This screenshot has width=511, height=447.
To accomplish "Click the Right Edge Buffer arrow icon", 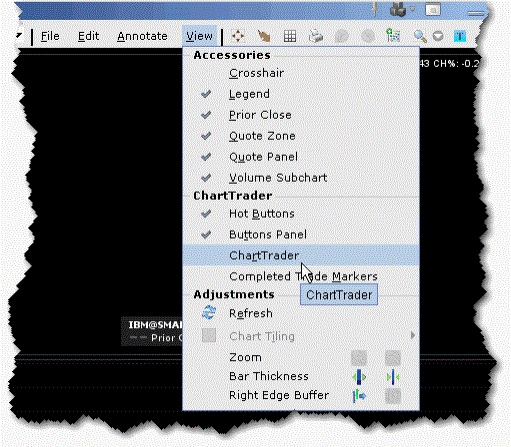I will pyautogui.click(x=359, y=396).
